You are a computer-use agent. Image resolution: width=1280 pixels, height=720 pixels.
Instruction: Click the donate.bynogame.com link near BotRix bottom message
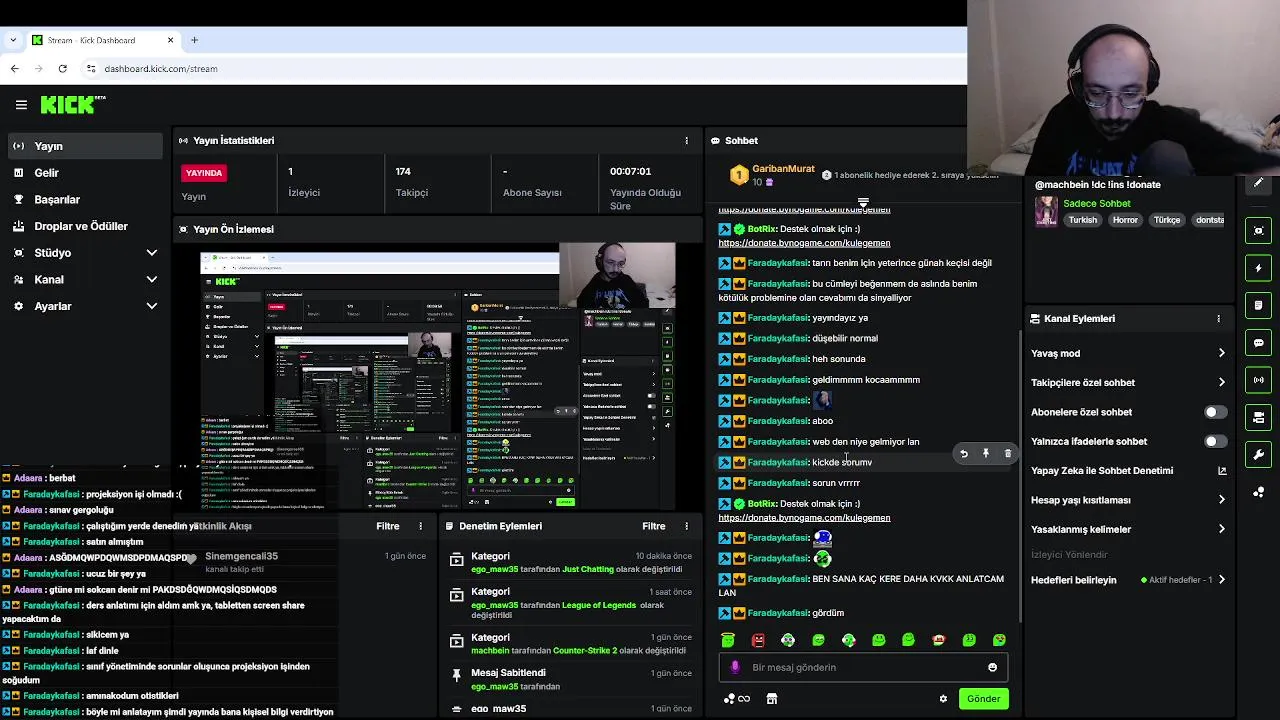point(804,518)
